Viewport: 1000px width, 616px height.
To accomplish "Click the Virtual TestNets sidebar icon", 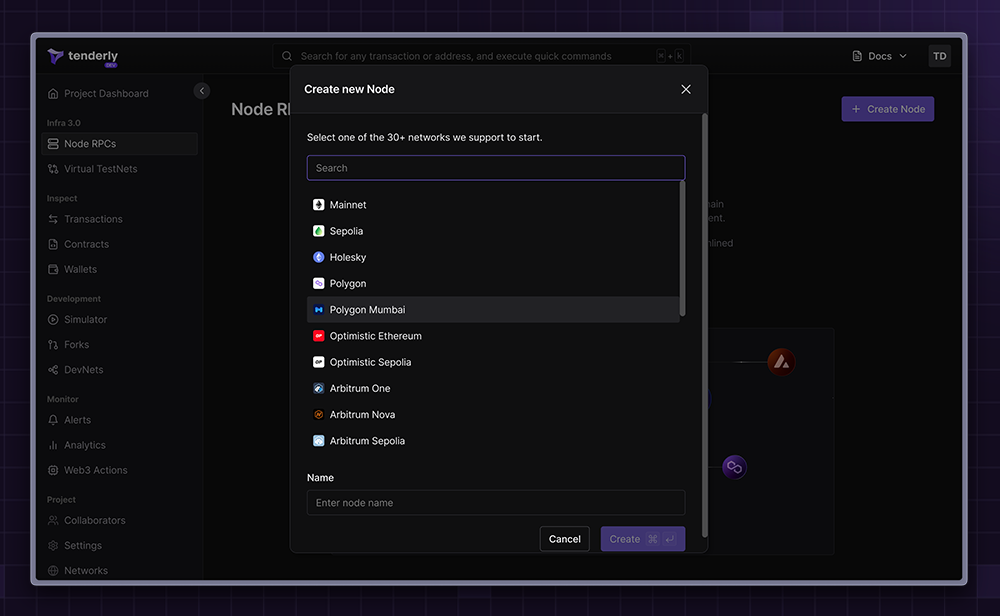I will (53, 169).
